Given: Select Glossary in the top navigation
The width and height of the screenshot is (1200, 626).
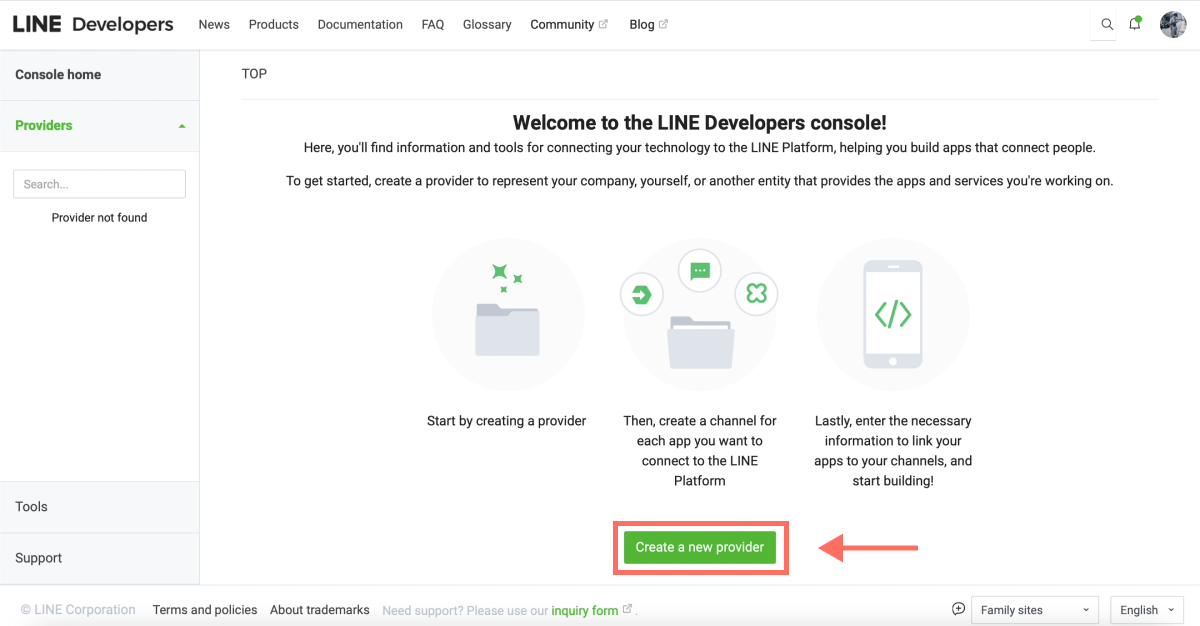Looking at the screenshot, I should pyautogui.click(x=487, y=24).
